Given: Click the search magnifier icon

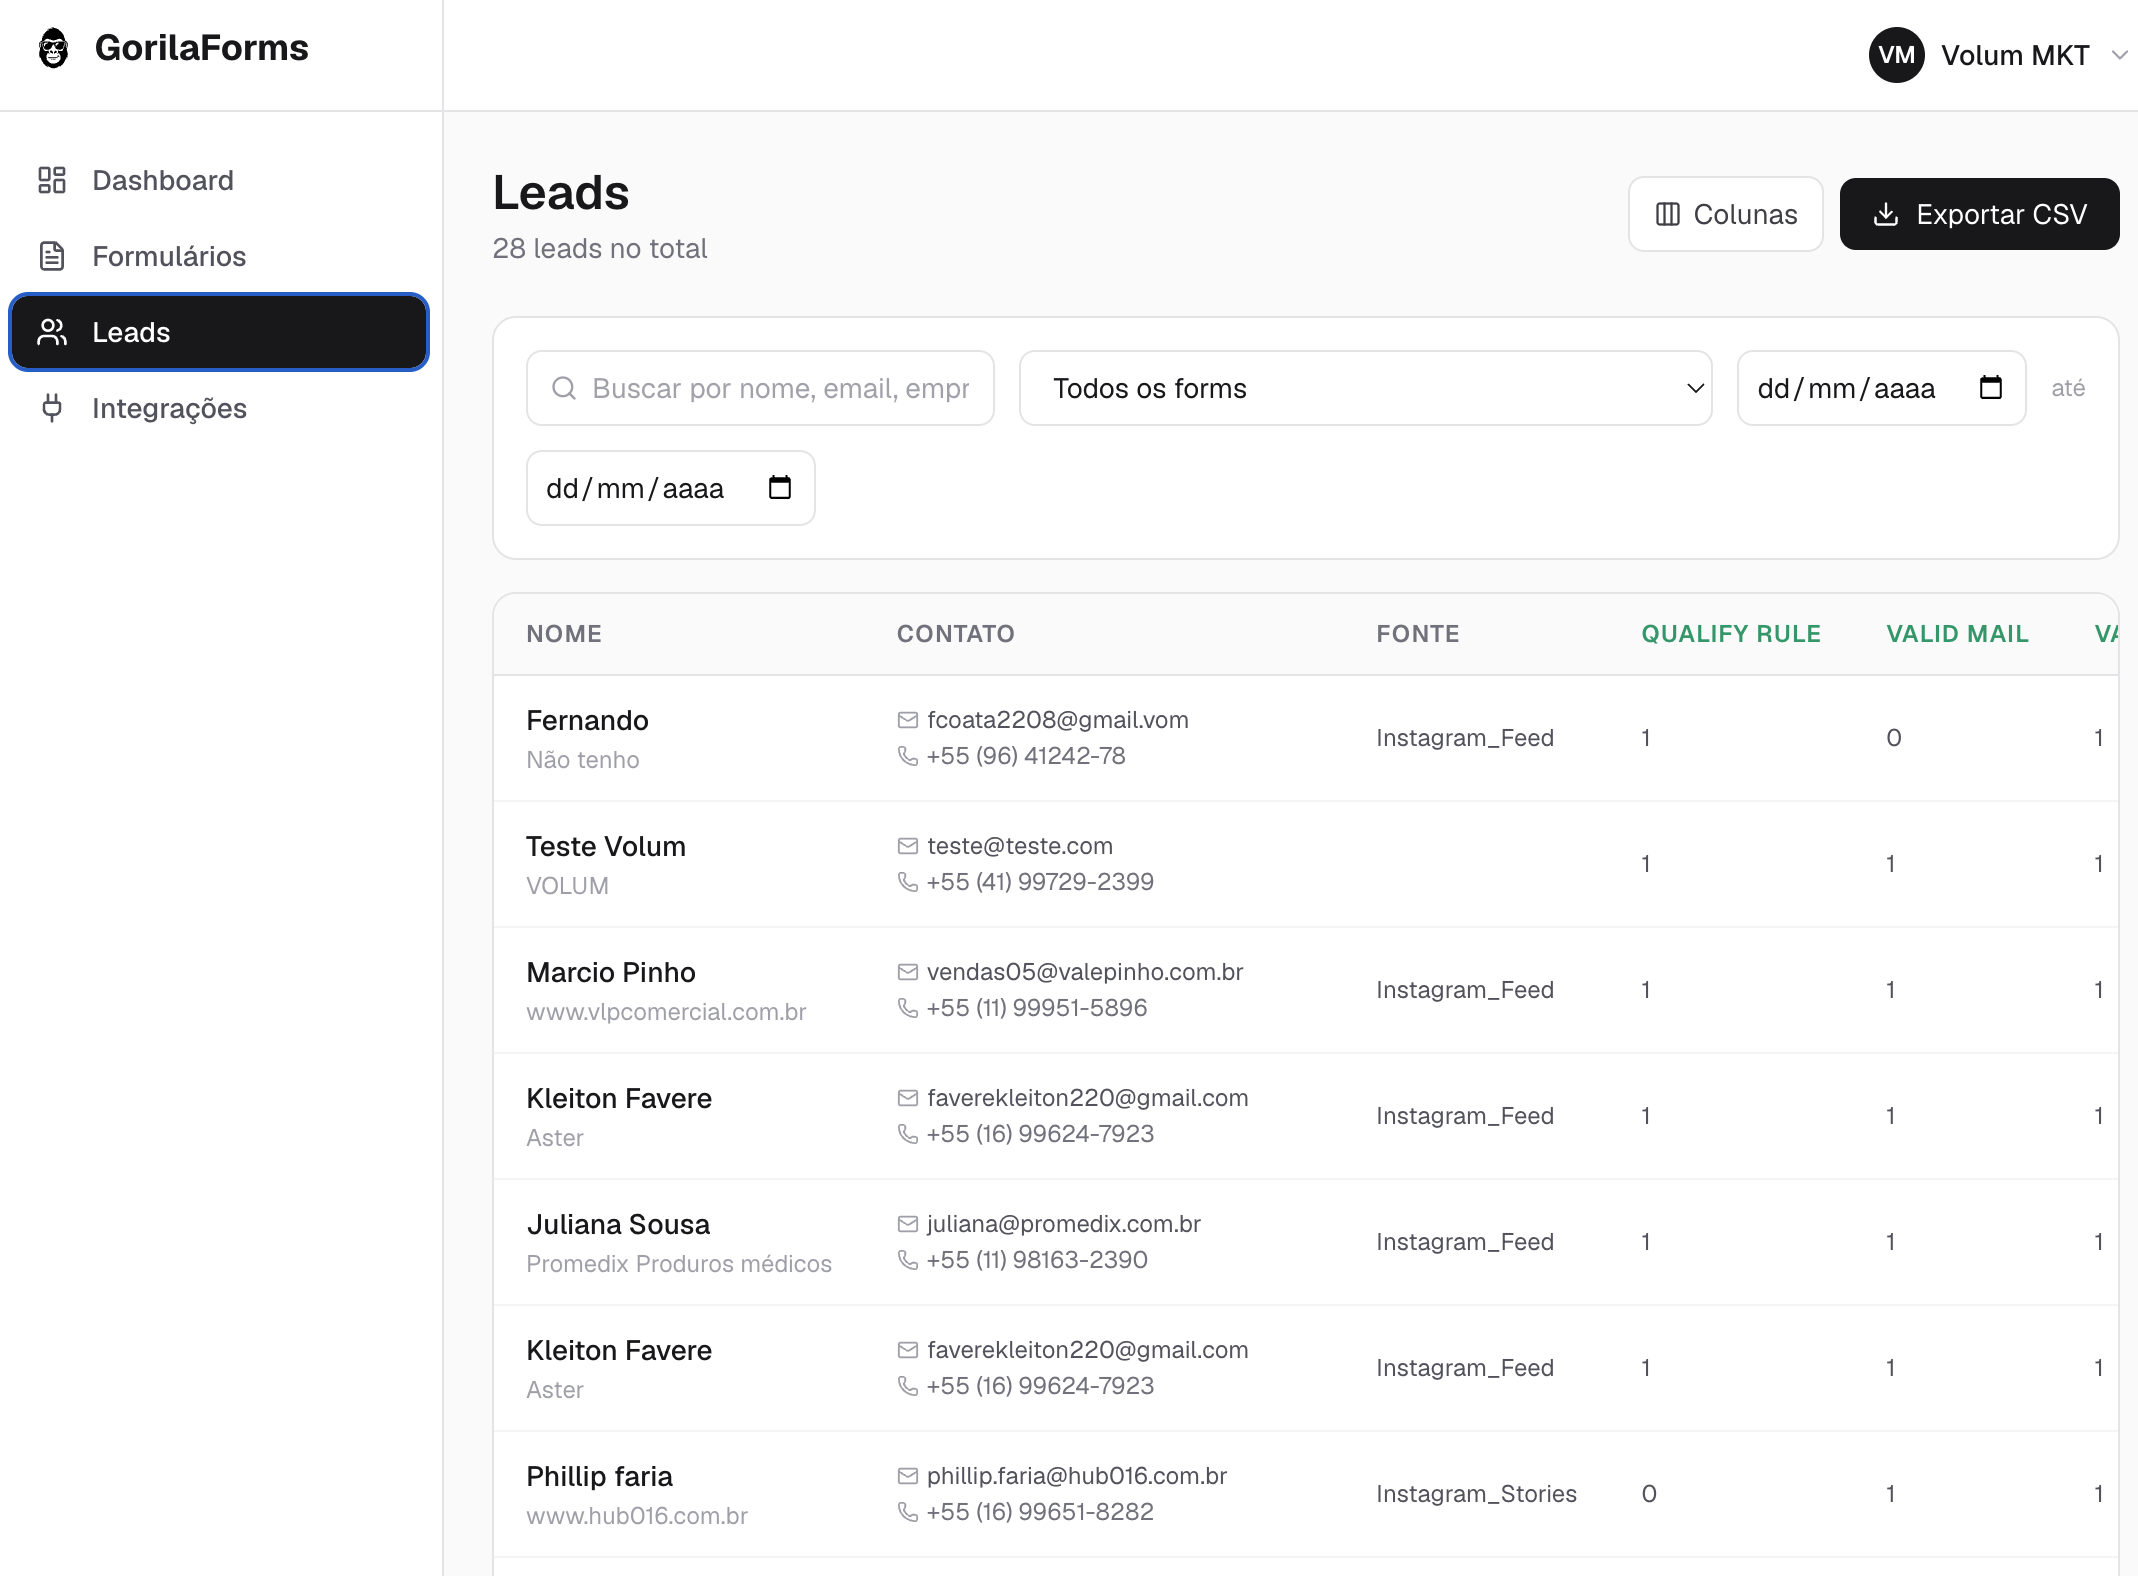Looking at the screenshot, I should tap(564, 388).
